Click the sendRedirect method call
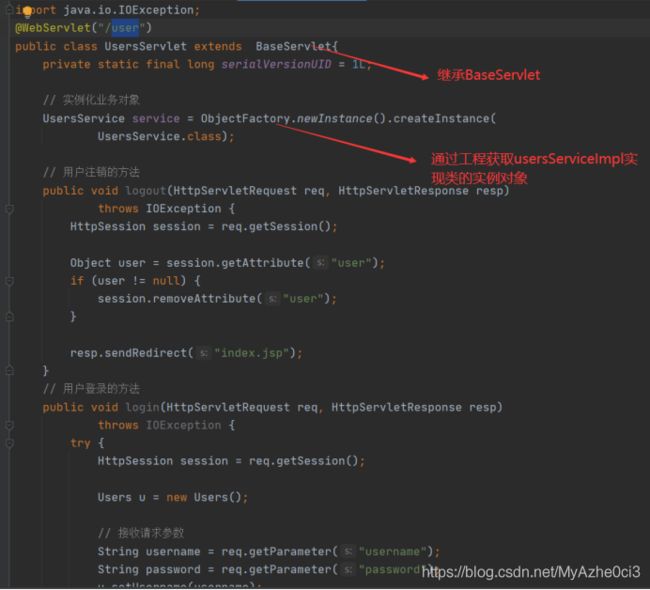 pos(146,353)
